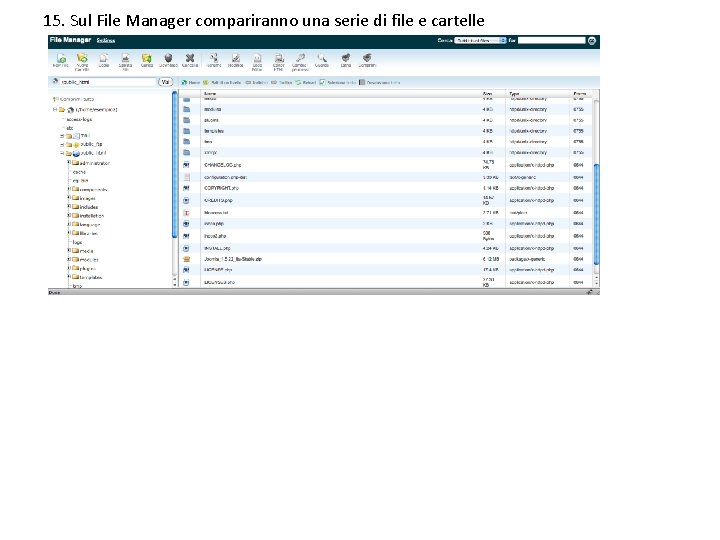Select the xmlrpc folder row in the file list
This screenshot has width=720, height=540.
click(x=386, y=152)
